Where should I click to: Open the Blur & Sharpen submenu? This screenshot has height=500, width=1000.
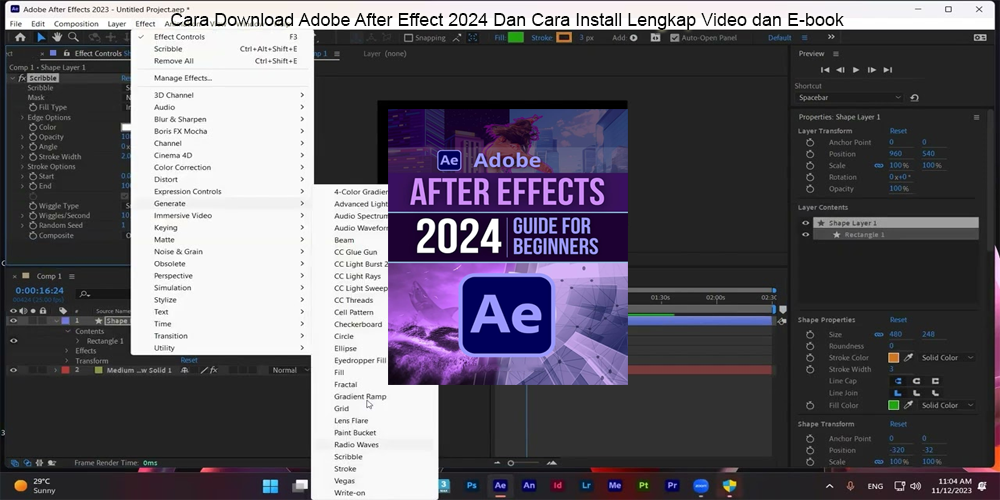pyautogui.click(x=222, y=119)
